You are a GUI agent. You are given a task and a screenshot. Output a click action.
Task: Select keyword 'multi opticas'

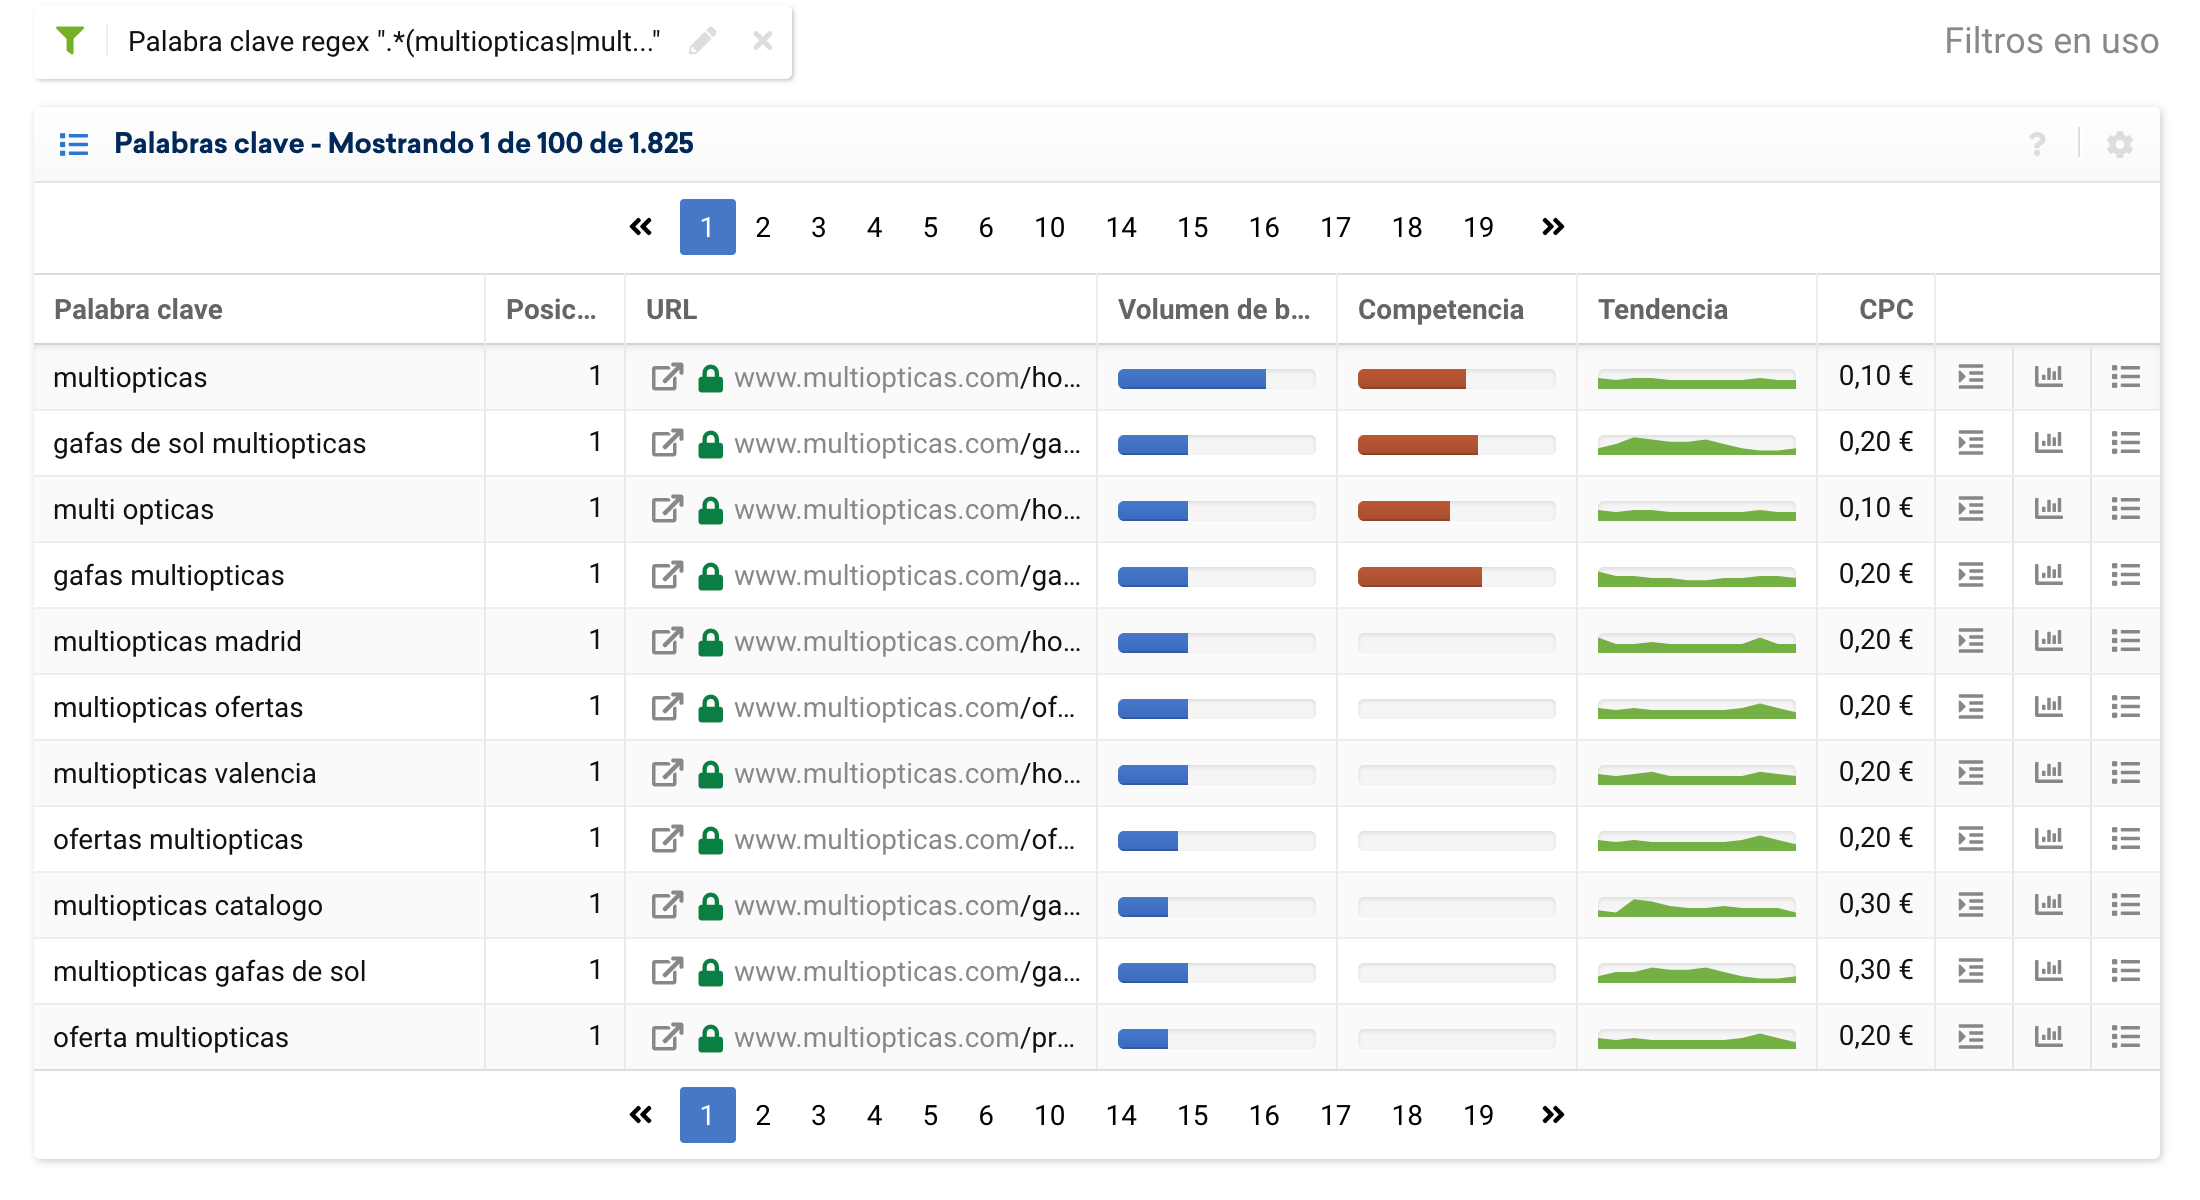pyautogui.click(x=133, y=510)
